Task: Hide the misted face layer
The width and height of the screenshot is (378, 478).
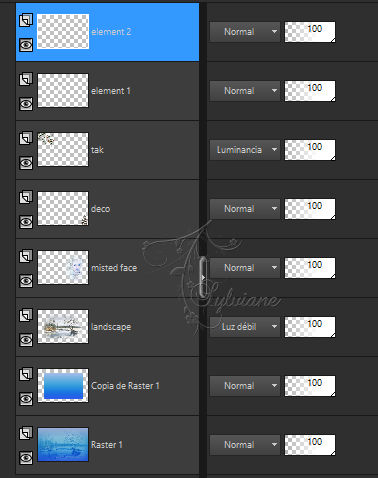Action: tap(26, 281)
